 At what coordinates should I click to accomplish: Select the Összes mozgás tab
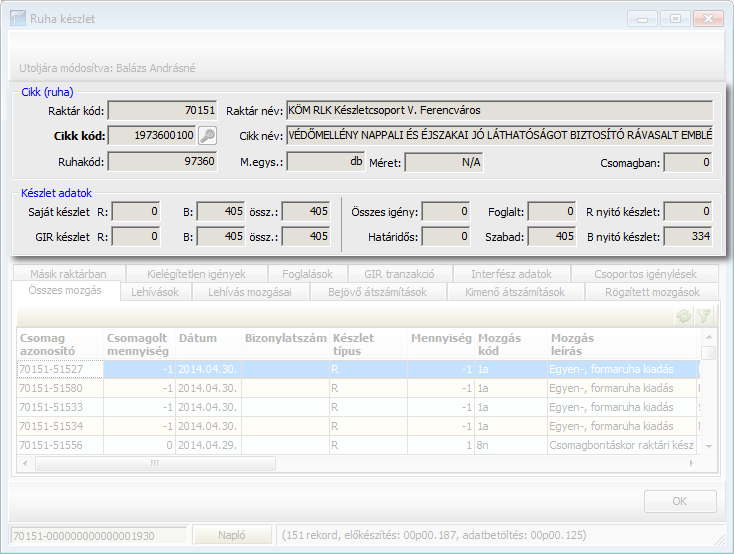(x=65, y=290)
